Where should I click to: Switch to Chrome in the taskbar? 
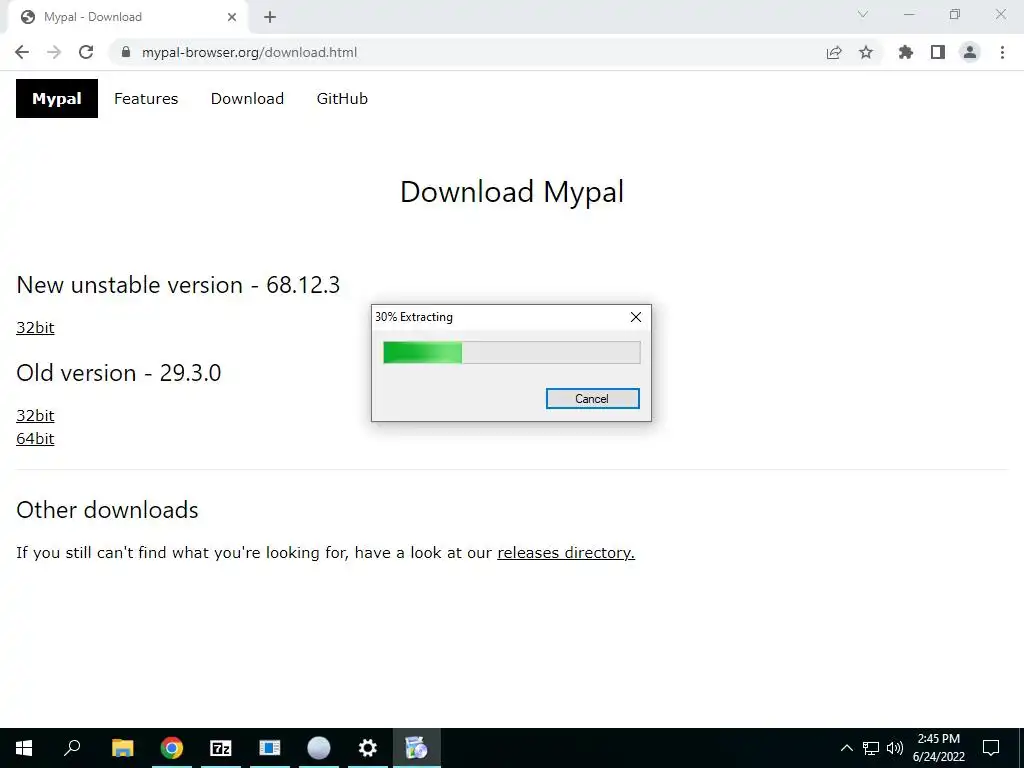(172, 748)
